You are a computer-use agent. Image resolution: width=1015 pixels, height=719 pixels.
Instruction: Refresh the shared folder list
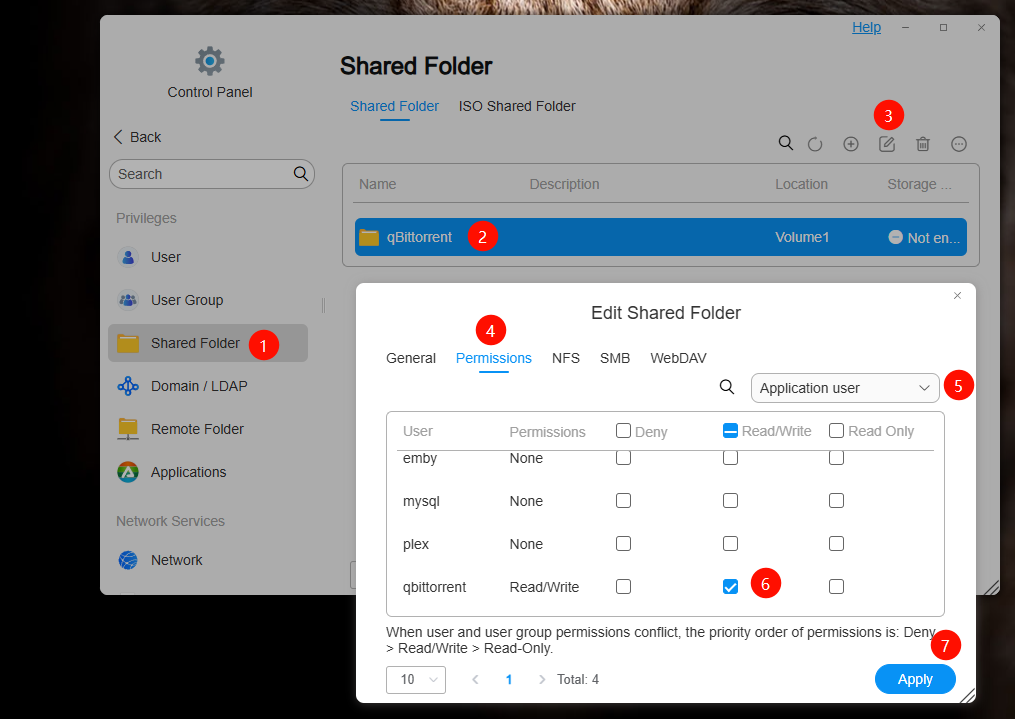[x=815, y=144]
